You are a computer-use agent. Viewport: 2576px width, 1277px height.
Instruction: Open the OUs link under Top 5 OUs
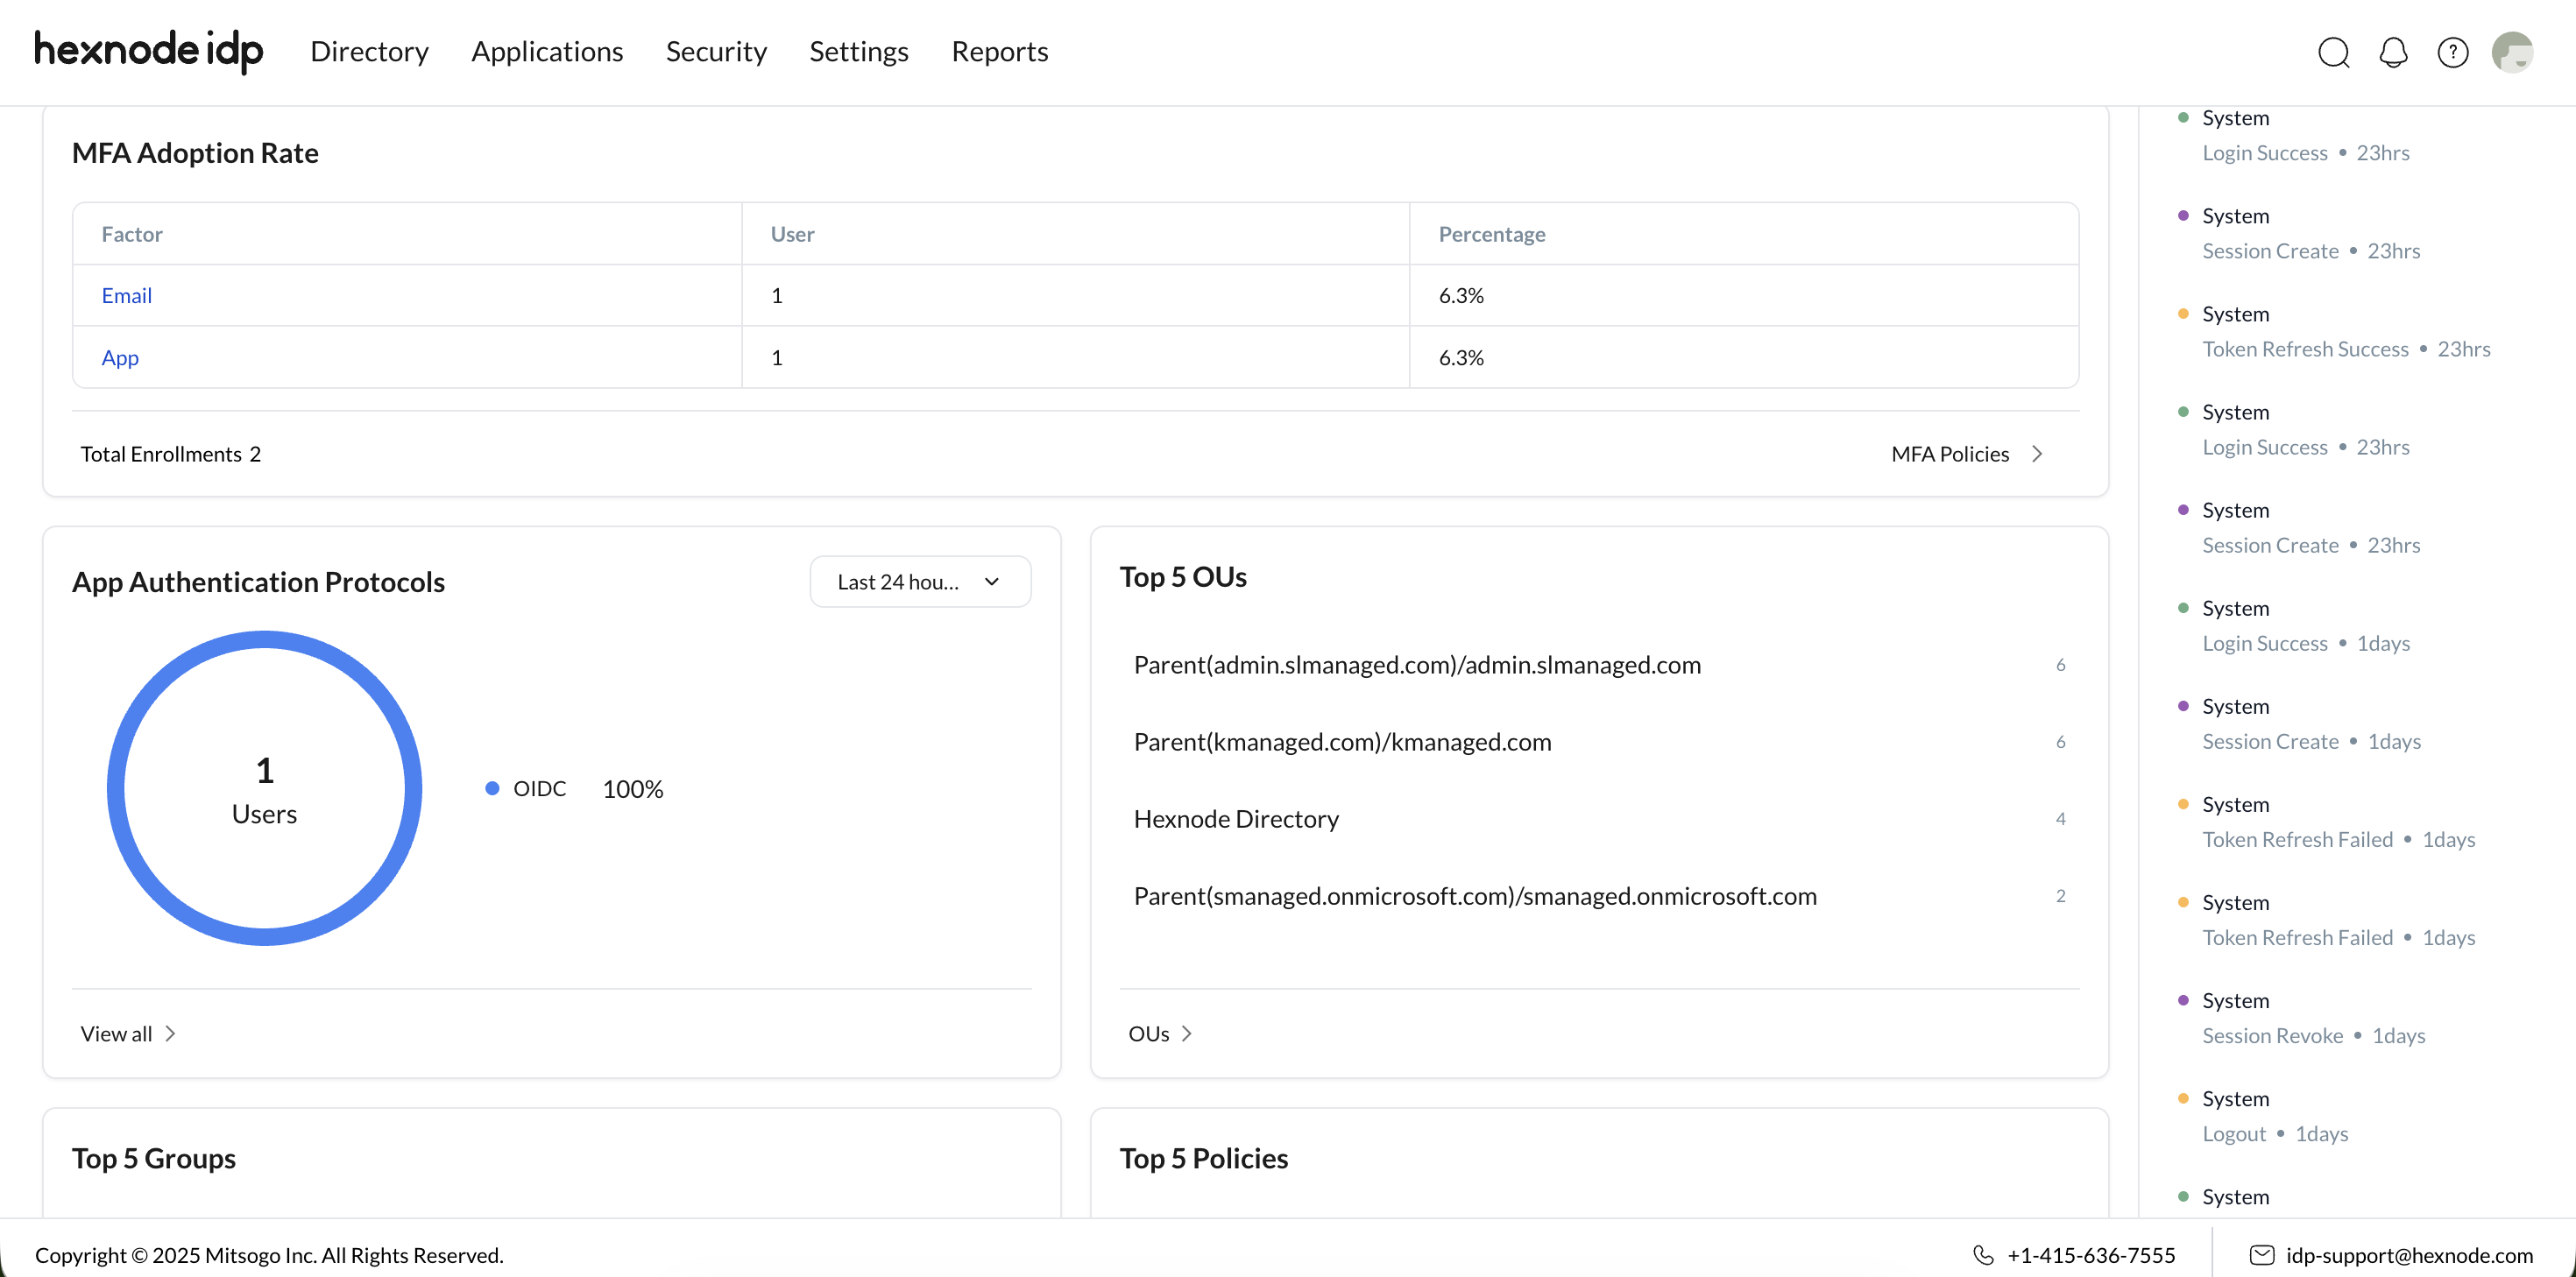1148,1033
